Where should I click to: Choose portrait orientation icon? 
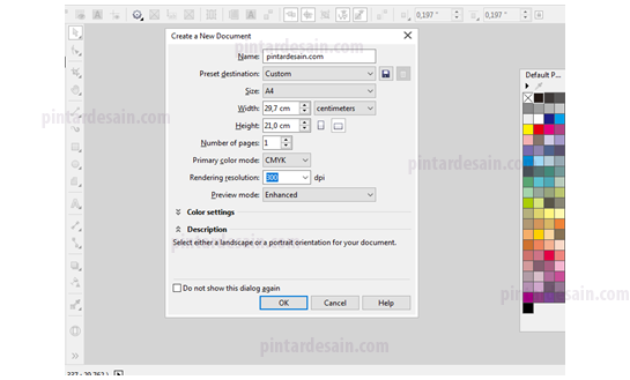point(321,126)
